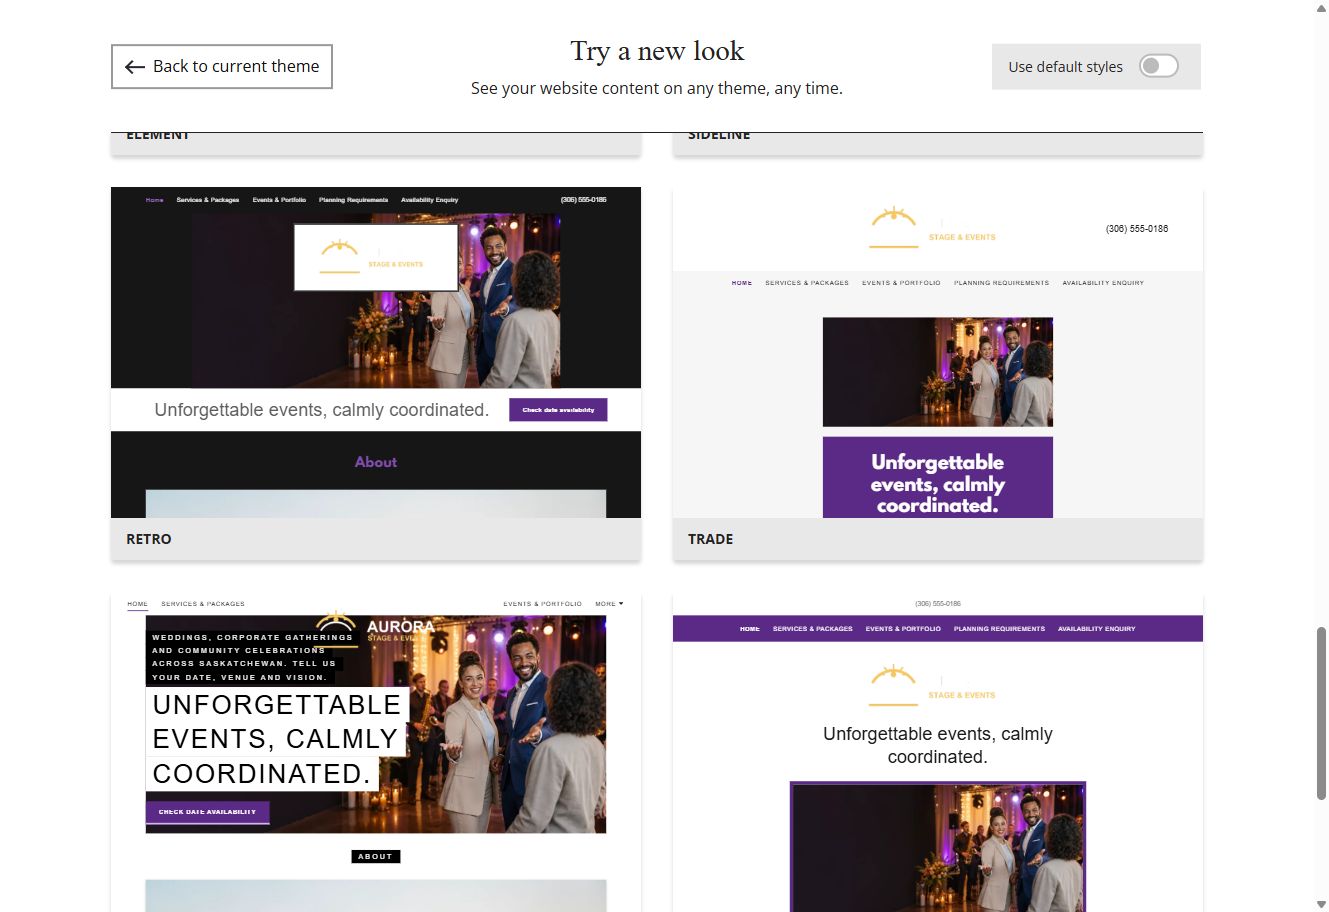Image resolution: width=1329 pixels, height=912 pixels.
Task: Click the phone number in the Trade preview
Action: point(1137,229)
